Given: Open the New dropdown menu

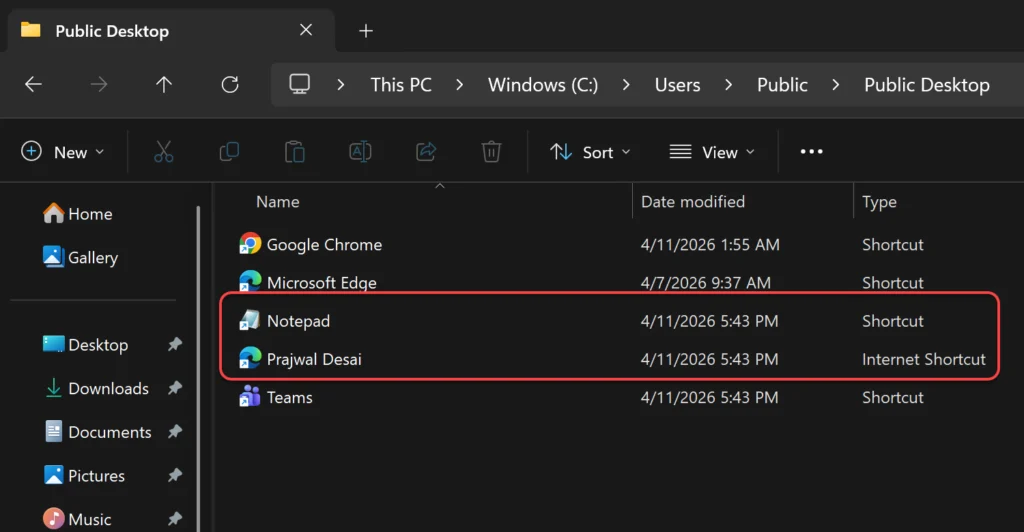Looking at the screenshot, I should pos(63,151).
